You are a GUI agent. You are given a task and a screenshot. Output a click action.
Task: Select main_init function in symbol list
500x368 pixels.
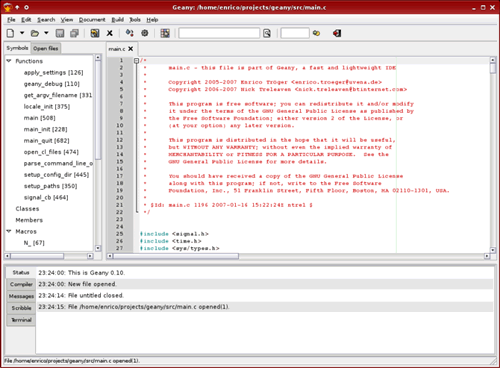coord(45,129)
